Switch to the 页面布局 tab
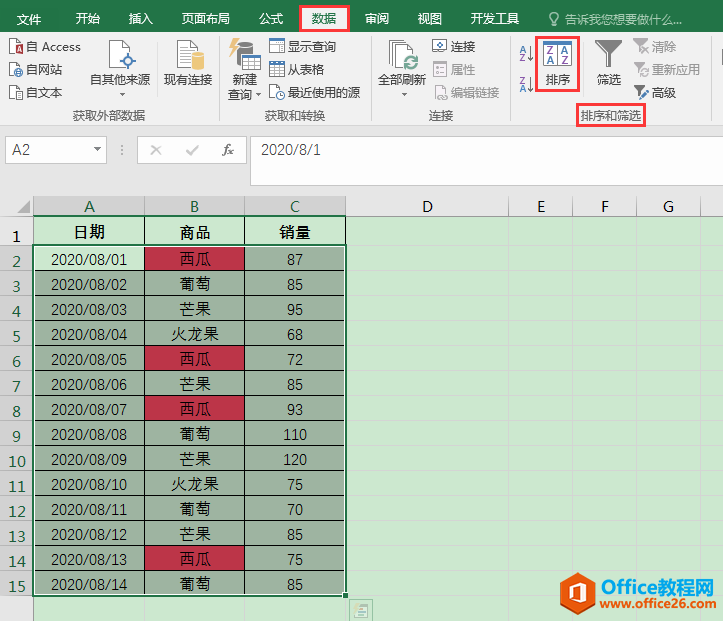The width and height of the screenshot is (723, 621). (x=206, y=19)
